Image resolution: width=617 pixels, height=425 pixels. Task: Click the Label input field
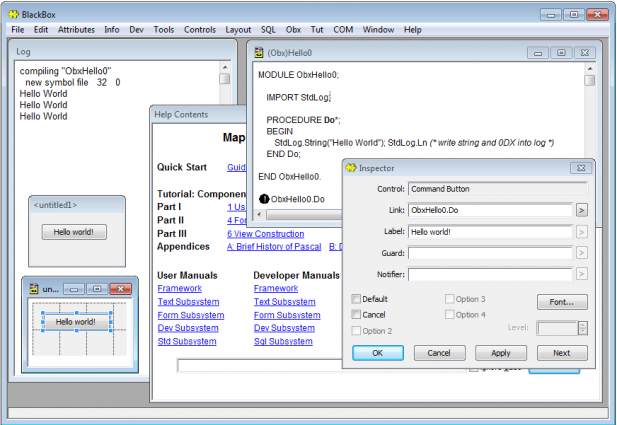coord(490,232)
